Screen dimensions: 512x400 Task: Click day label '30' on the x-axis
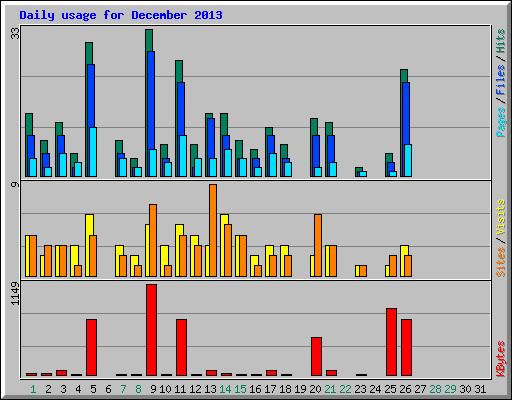[x=465, y=389]
